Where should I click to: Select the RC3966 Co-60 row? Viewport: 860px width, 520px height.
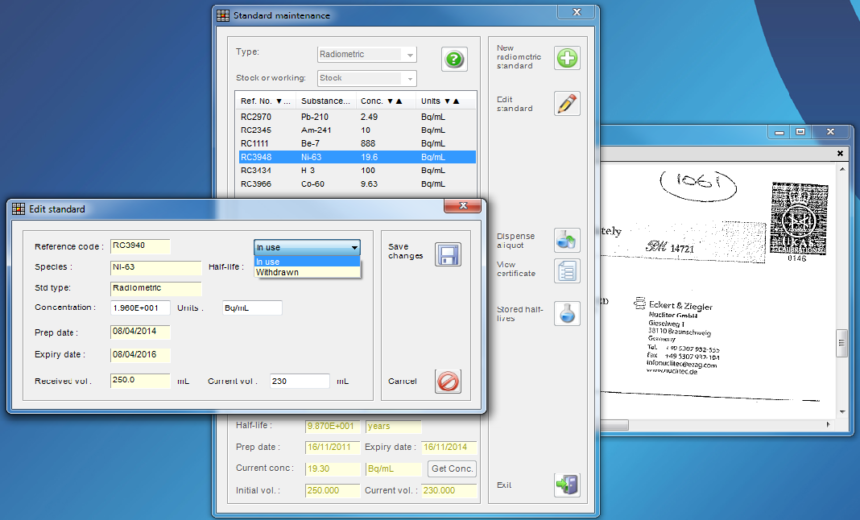point(357,184)
